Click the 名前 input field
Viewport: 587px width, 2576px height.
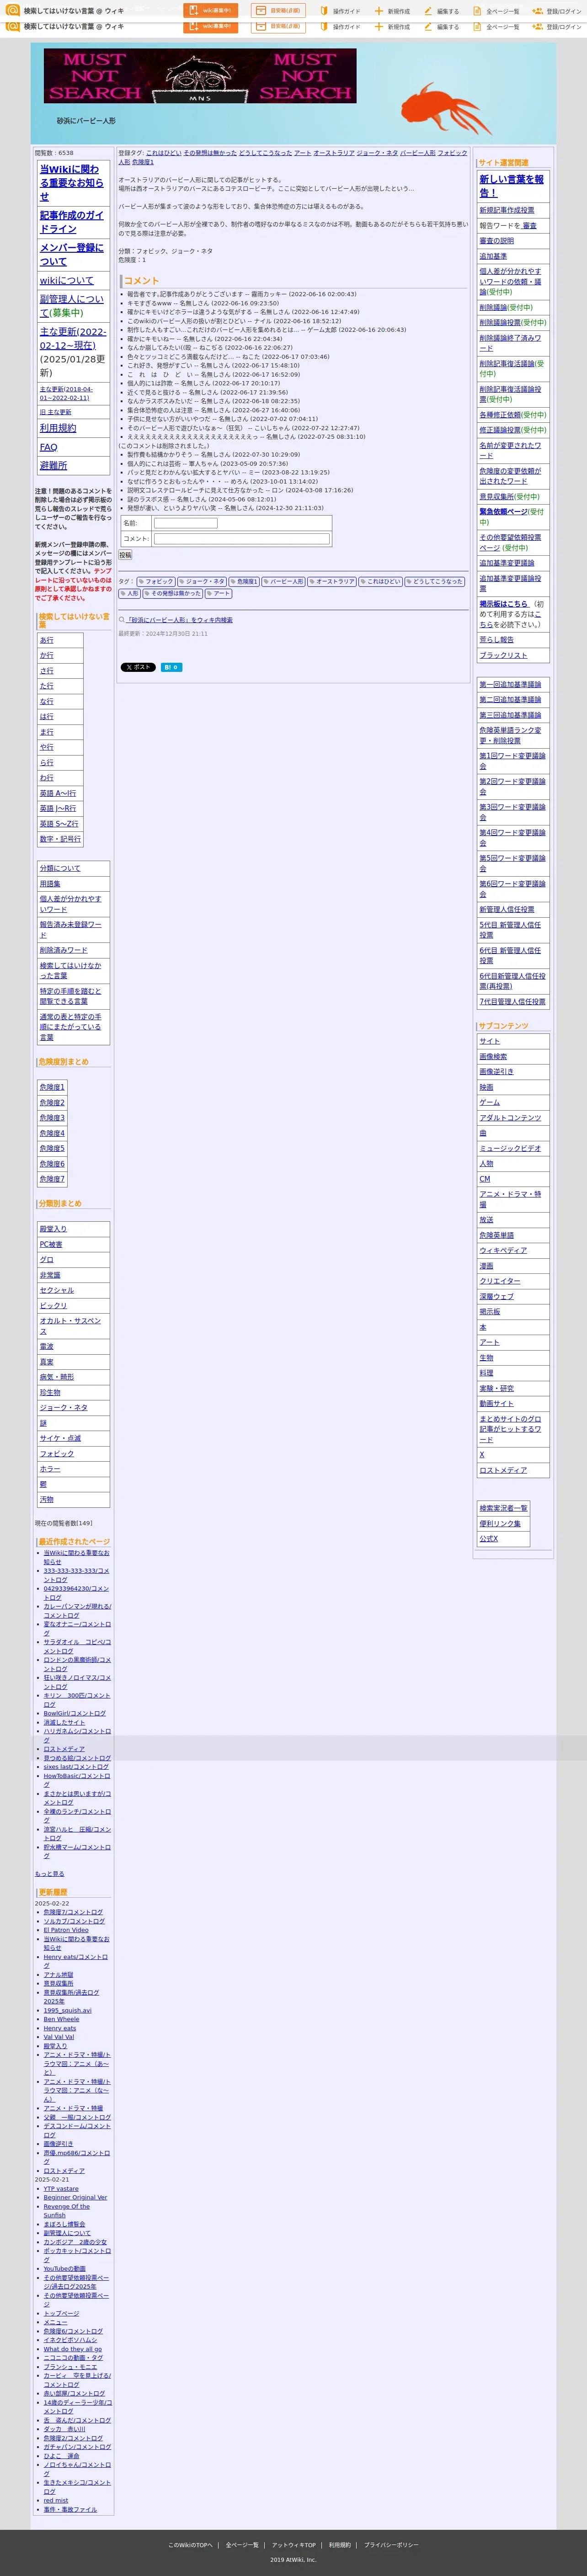coord(185,523)
